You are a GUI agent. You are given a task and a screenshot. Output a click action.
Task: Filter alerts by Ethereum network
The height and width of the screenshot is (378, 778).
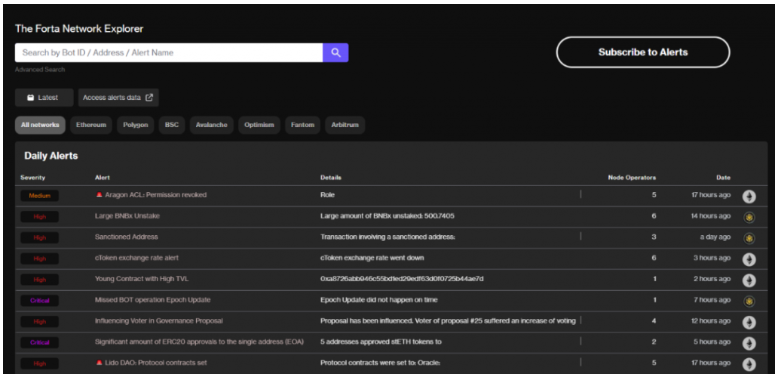tap(91, 125)
